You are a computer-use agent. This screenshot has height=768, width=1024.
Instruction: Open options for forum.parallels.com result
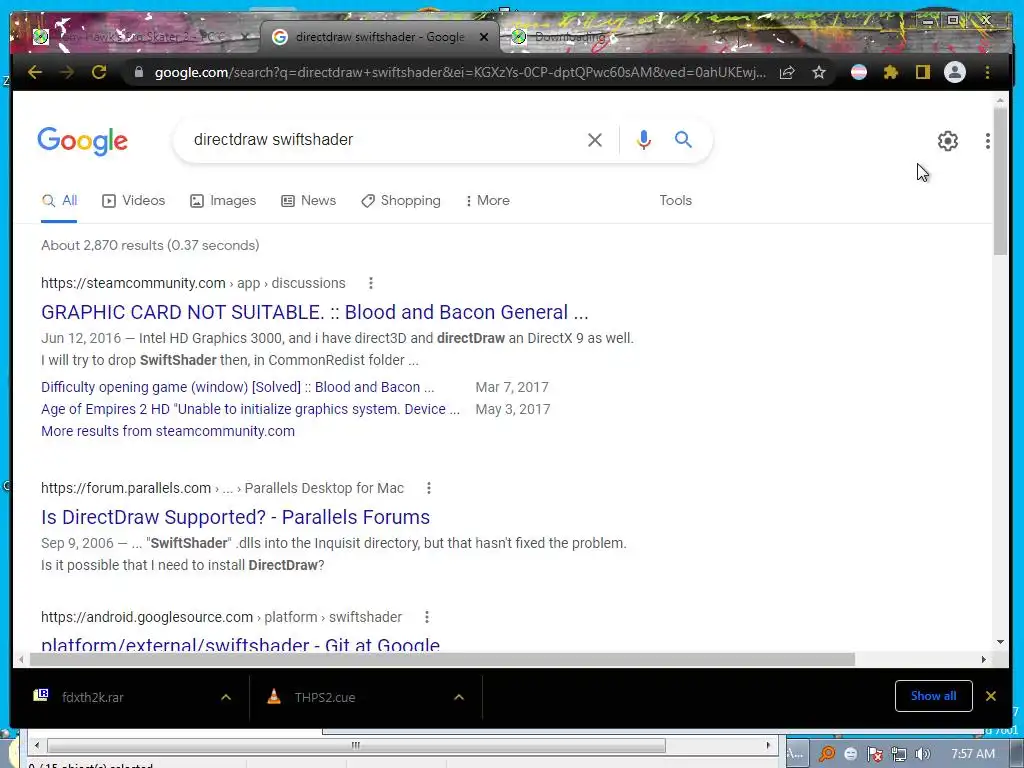tap(428, 488)
